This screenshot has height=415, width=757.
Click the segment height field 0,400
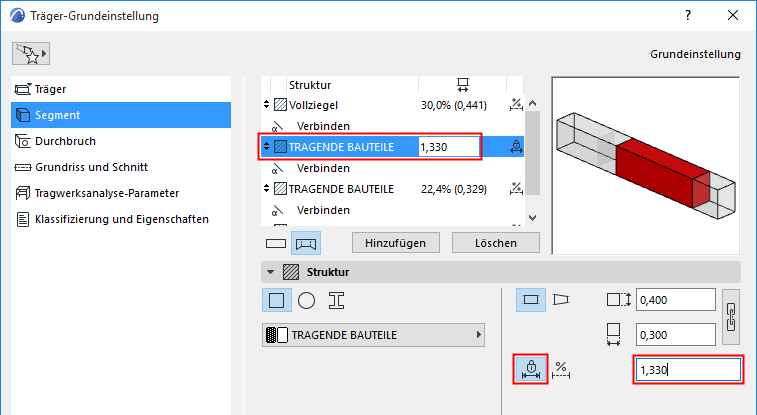pyautogui.click(x=676, y=300)
